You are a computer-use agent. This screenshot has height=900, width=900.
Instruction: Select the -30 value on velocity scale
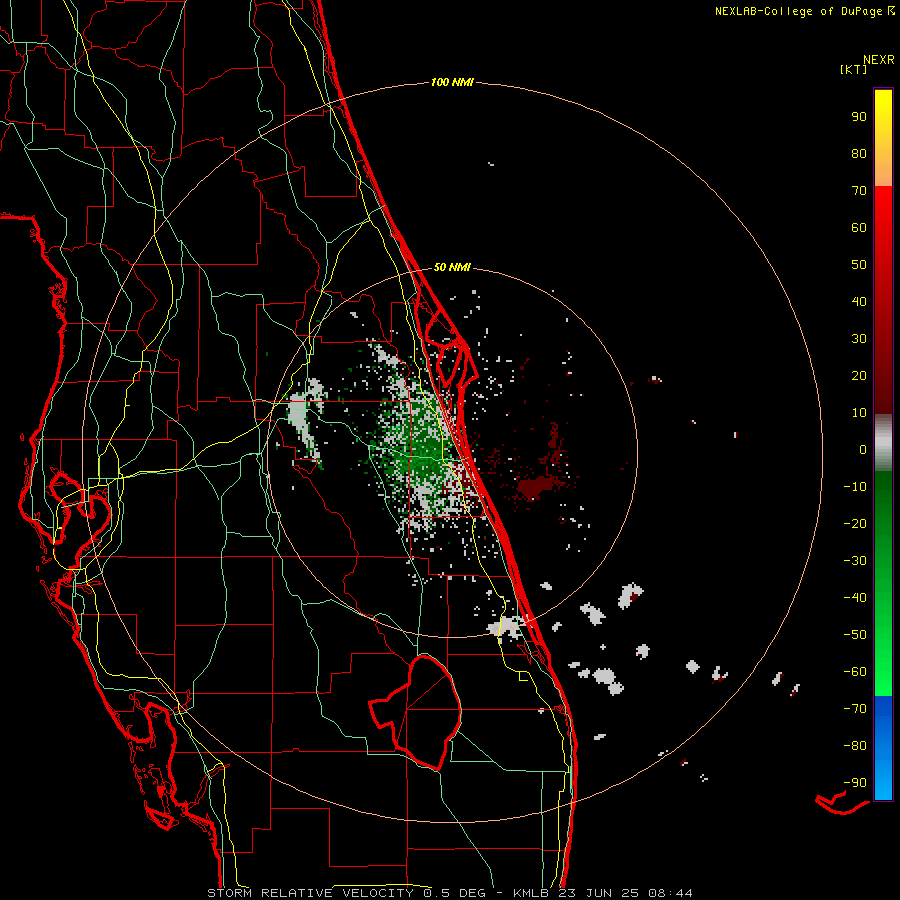(x=855, y=561)
